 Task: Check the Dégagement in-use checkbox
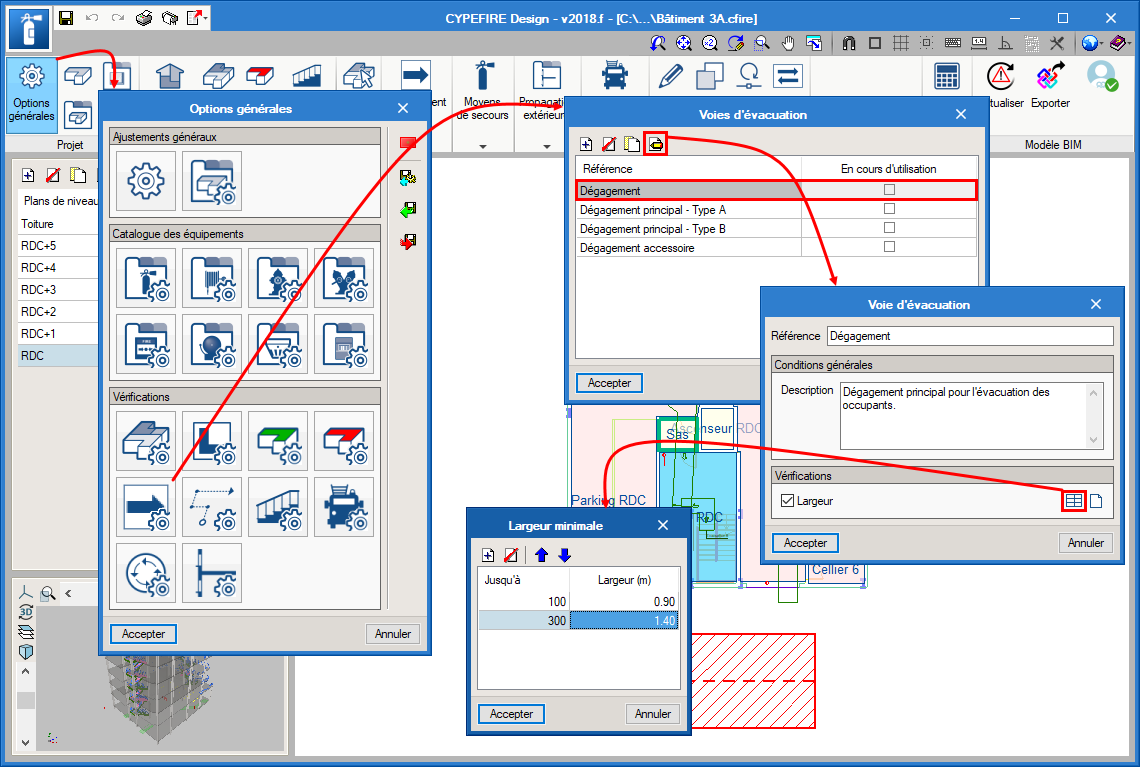click(889, 190)
